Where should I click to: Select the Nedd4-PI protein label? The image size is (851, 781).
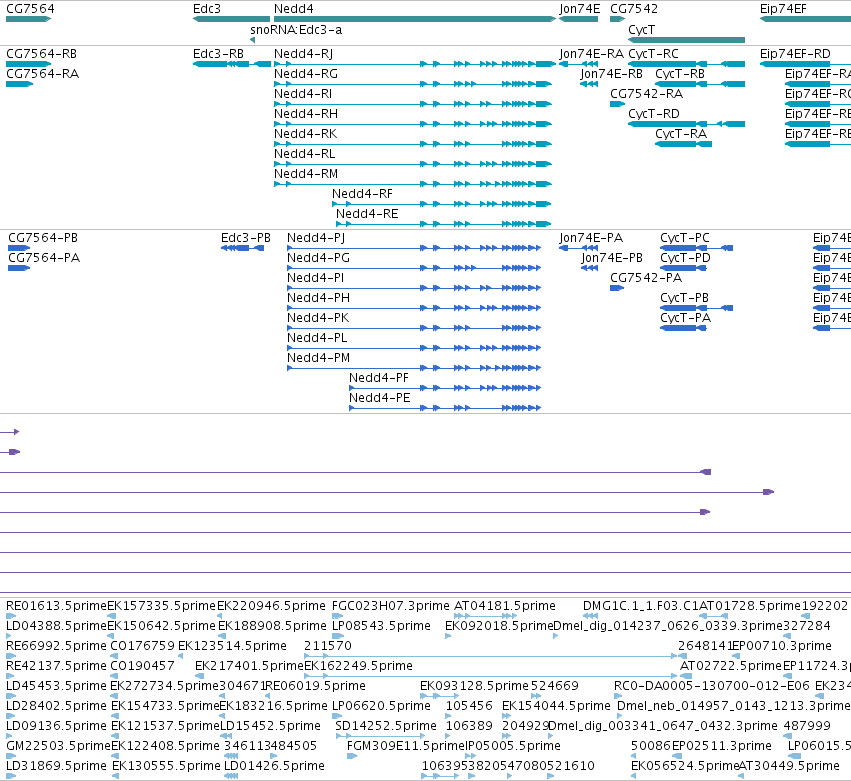[316, 278]
